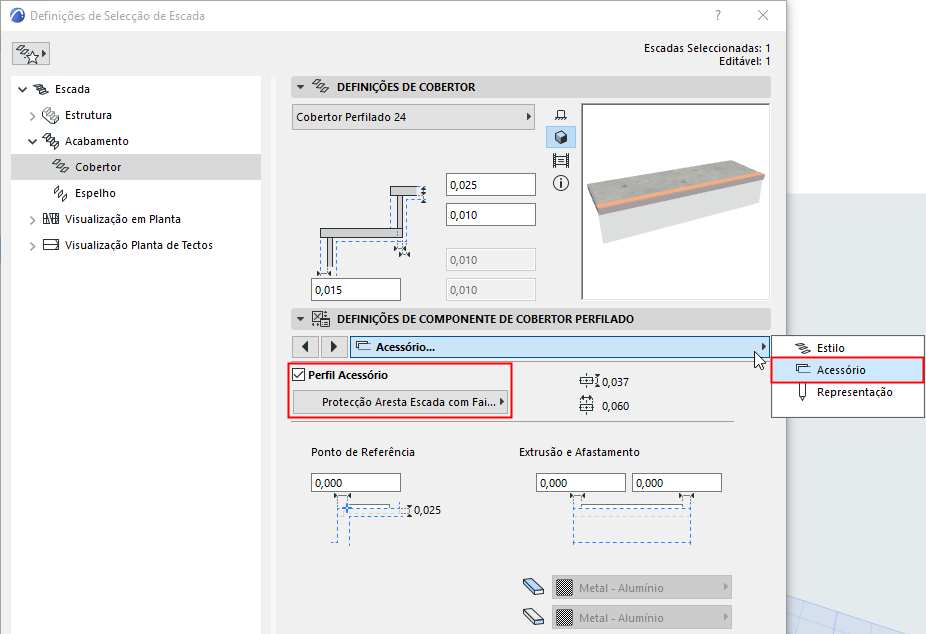926x634 pixels.
Task: Click the 0,015 dimension field
Action: (x=356, y=290)
